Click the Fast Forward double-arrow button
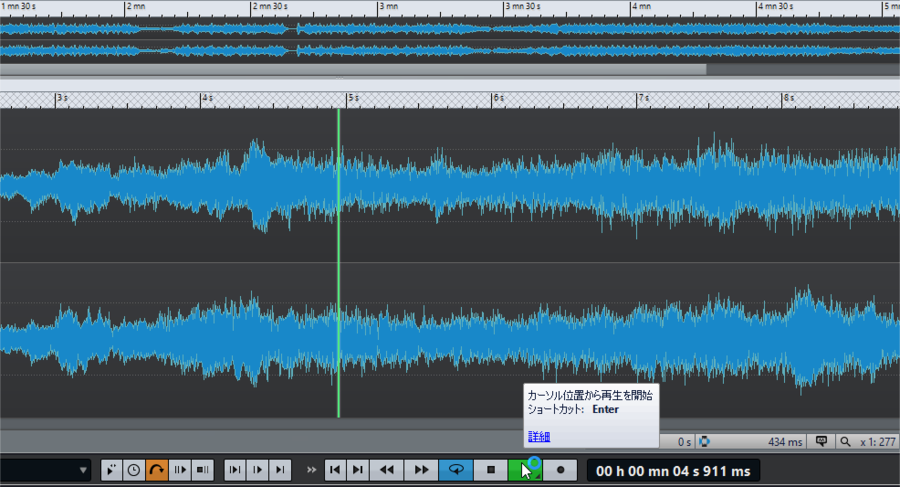Screen dimensions: 900x487 click(421, 470)
